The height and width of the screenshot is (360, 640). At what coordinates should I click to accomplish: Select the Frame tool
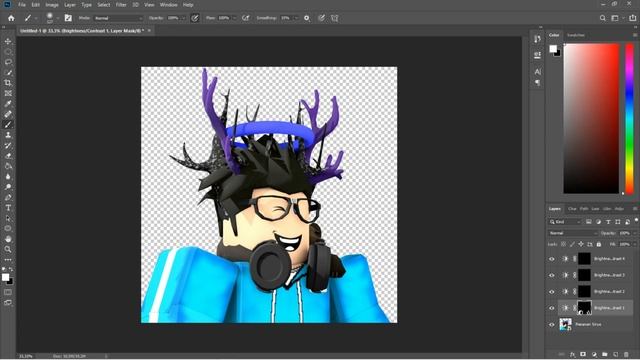point(8,93)
